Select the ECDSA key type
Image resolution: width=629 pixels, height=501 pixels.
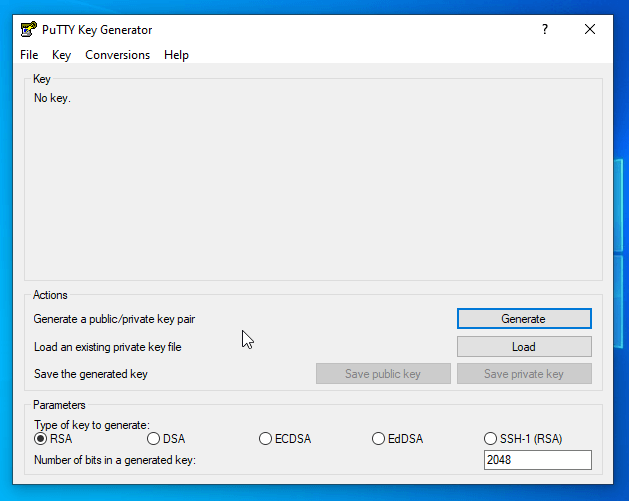coord(285,439)
